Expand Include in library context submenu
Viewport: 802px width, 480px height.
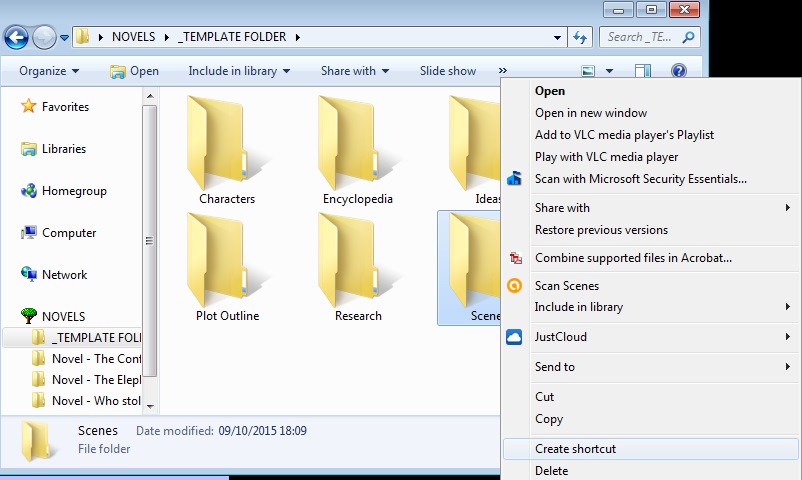pyautogui.click(x=650, y=307)
